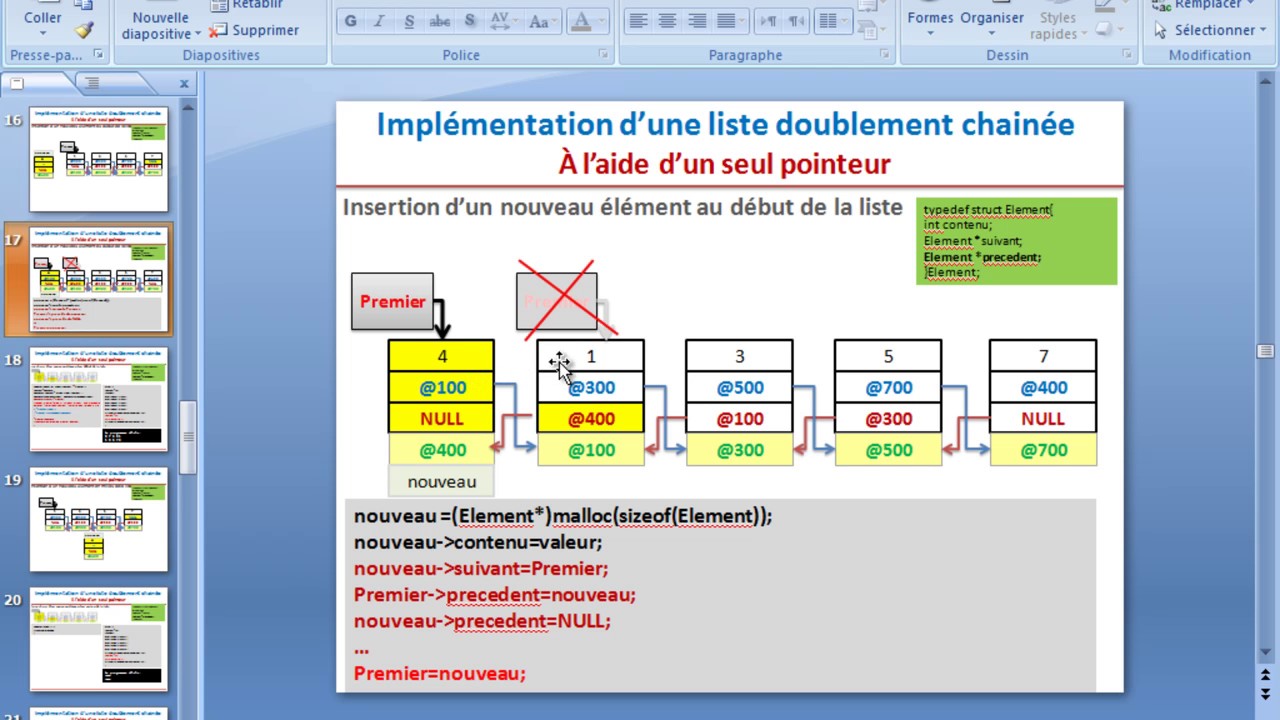
Task: Open the Police dialog launcher
Action: pos(603,54)
